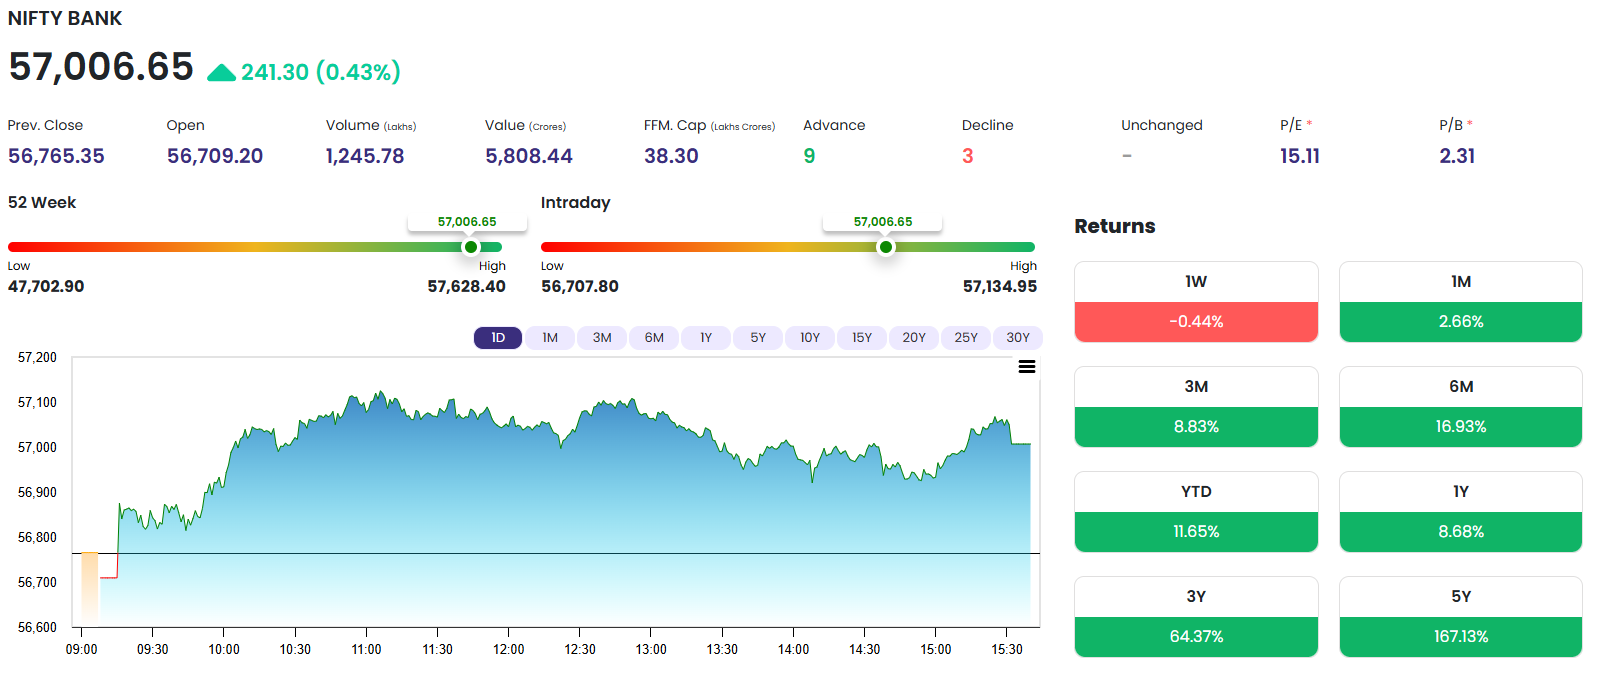Click the Decline count 3
The image size is (1607, 676).
click(968, 156)
